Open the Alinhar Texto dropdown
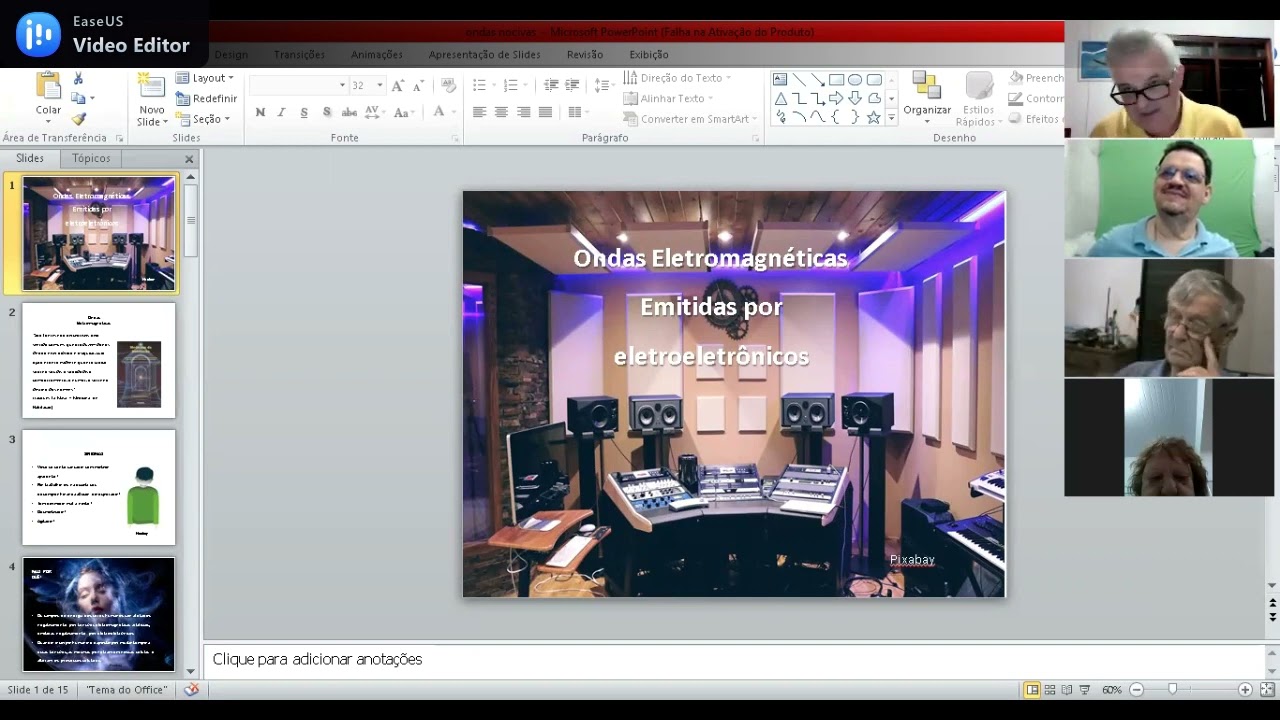 click(x=668, y=98)
